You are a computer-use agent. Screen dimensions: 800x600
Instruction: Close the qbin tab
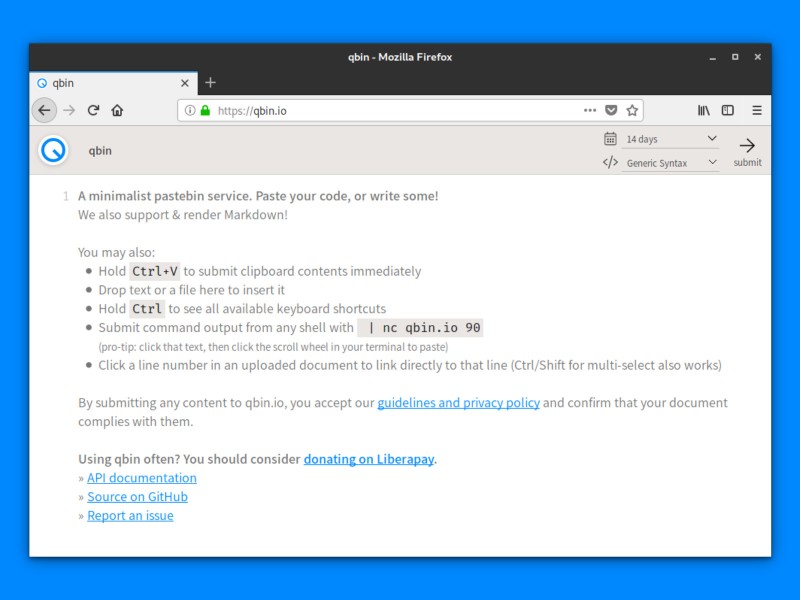(x=185, y=83)
